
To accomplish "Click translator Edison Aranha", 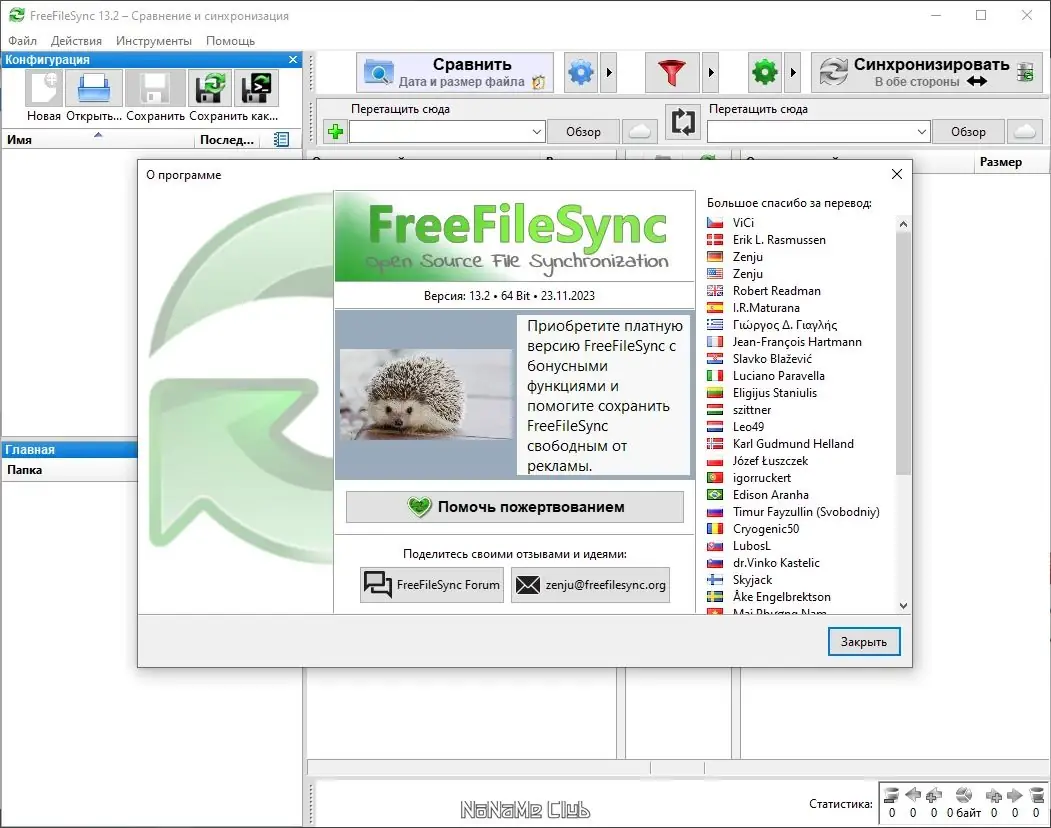I will [x=770, y=495].
